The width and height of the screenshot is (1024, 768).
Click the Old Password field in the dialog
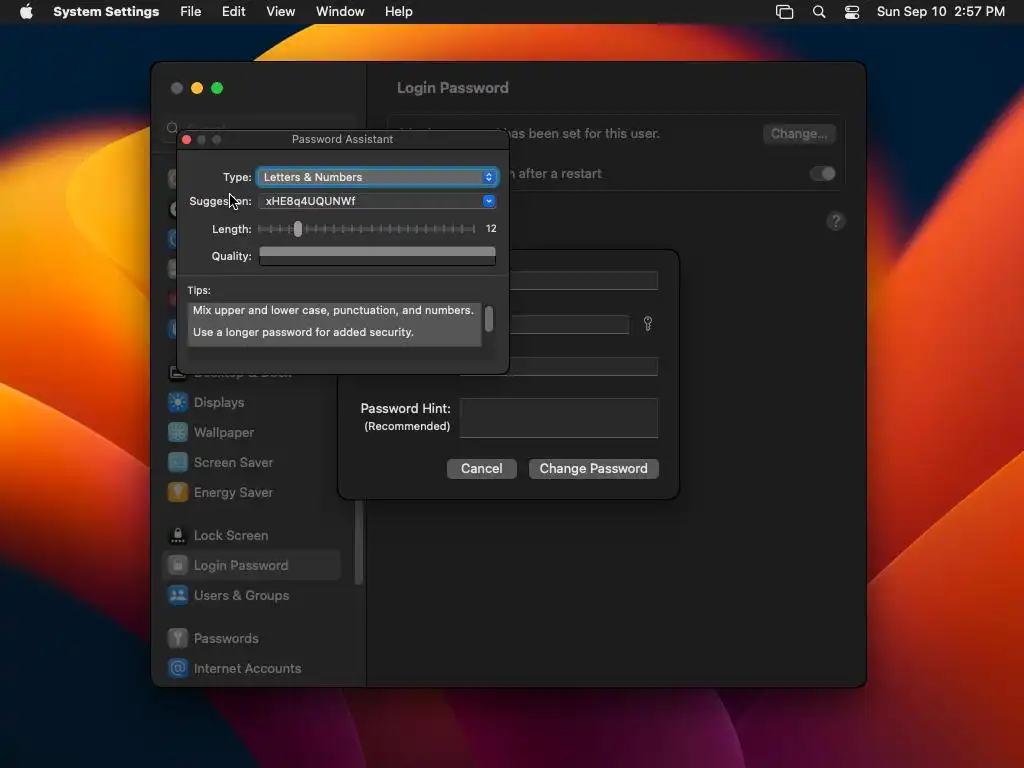point(583,281)
